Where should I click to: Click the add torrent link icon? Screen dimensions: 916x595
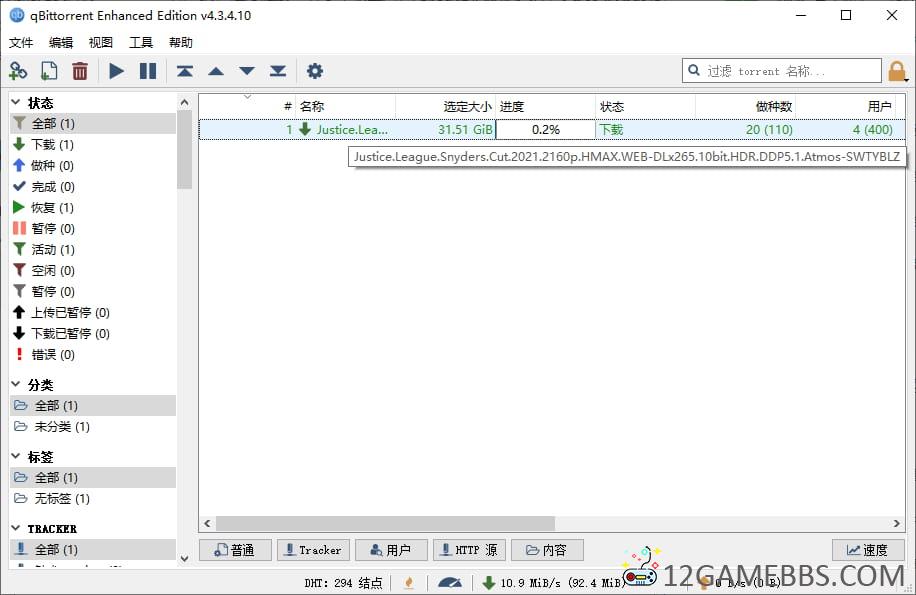(x=18, y=71)
